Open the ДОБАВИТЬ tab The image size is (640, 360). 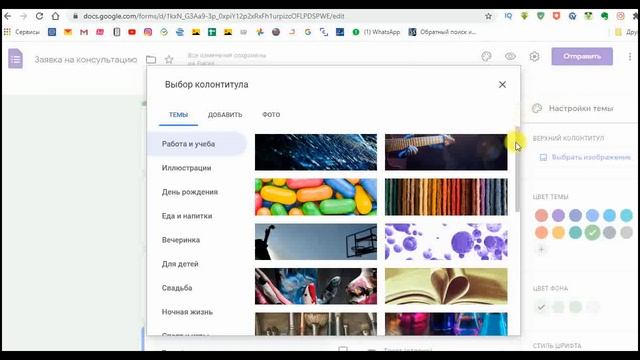225,115
